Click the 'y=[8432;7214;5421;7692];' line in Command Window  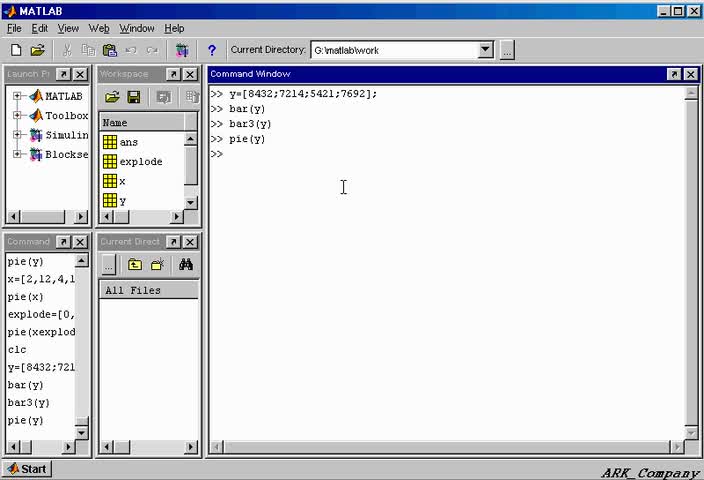[x=303, y=94]
